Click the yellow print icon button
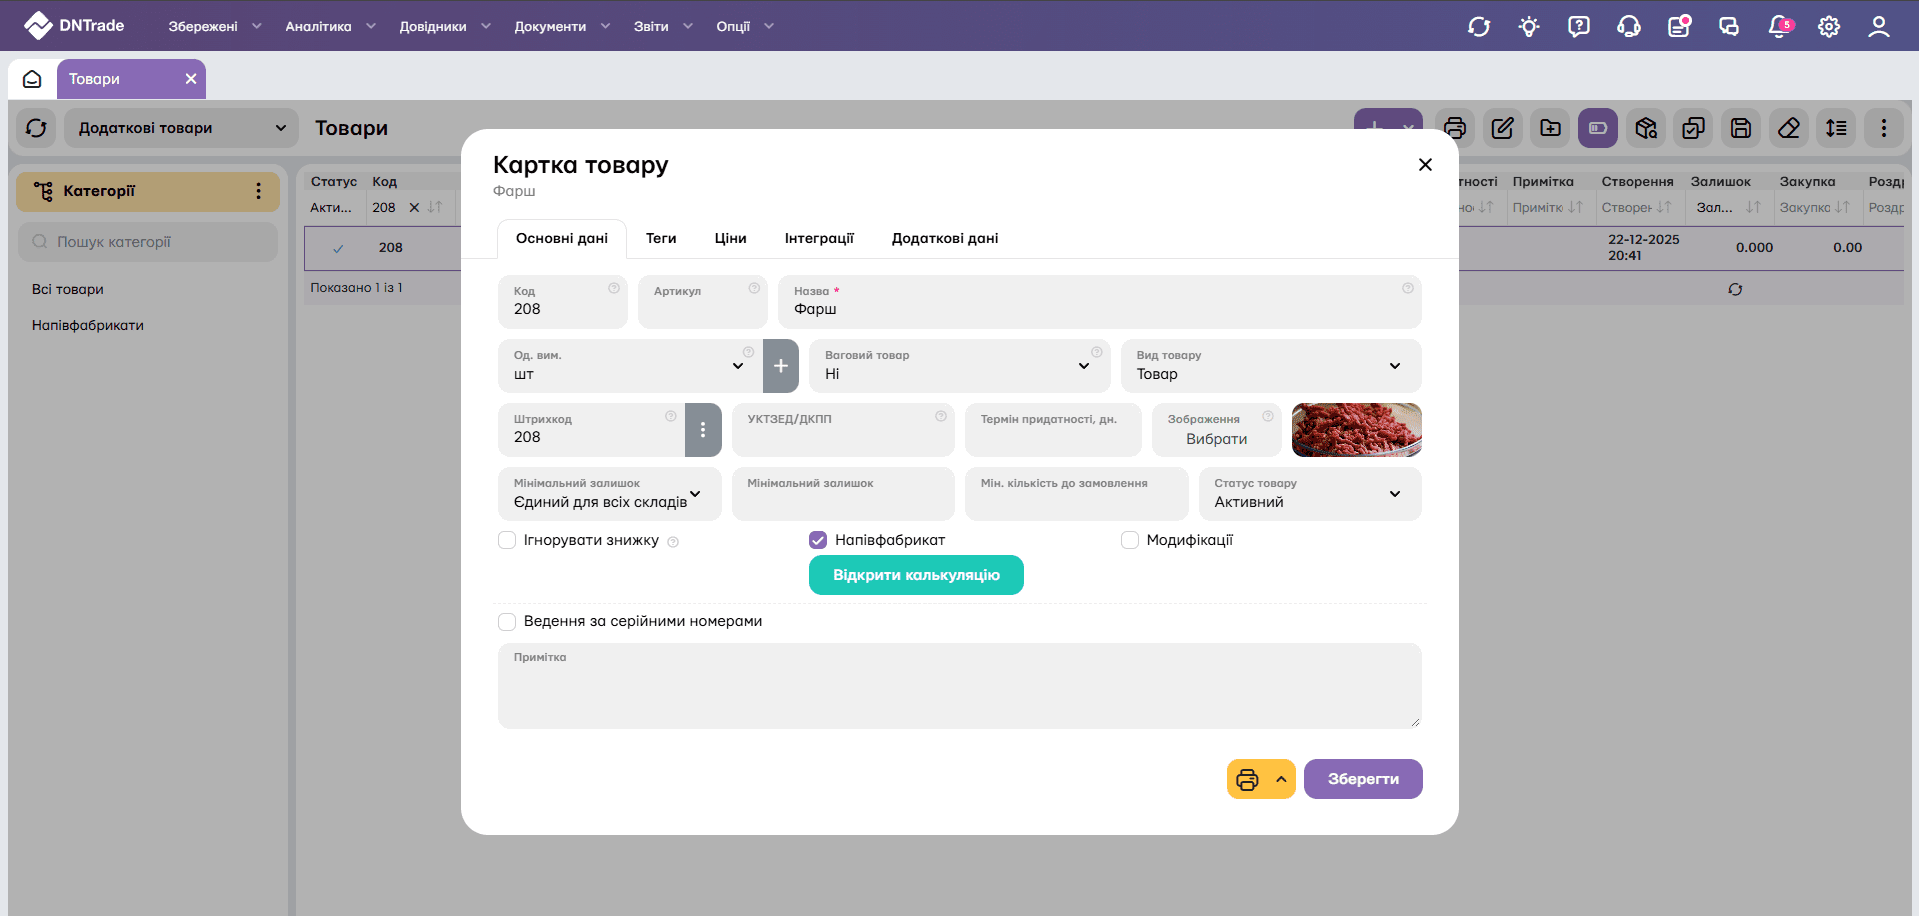Screen dimensions: 1919x916 pyautogui.click(x=1247, y=779)
